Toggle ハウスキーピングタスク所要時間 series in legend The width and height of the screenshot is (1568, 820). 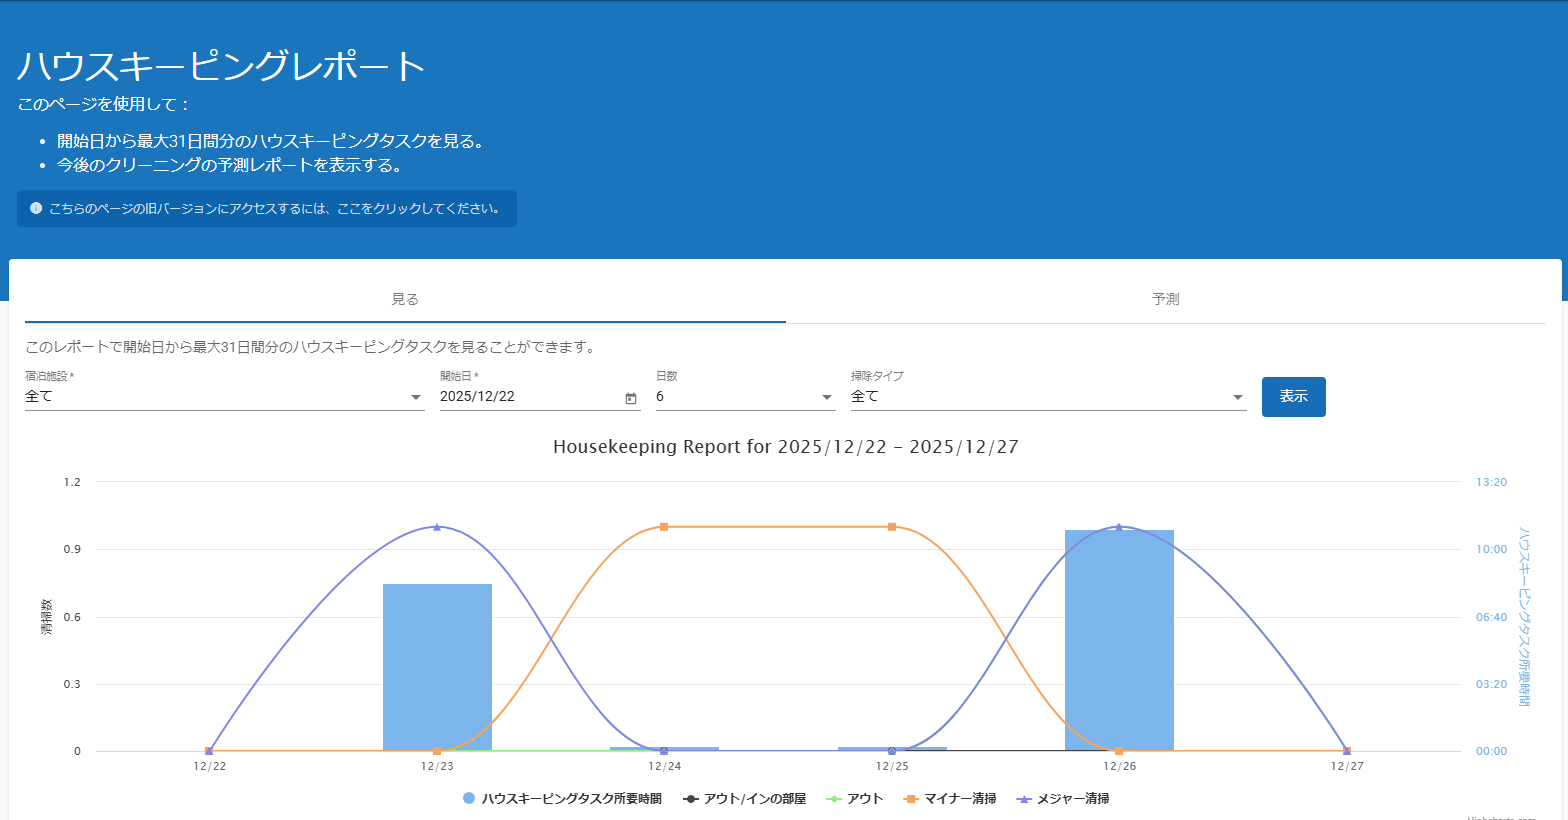(563, 798)
